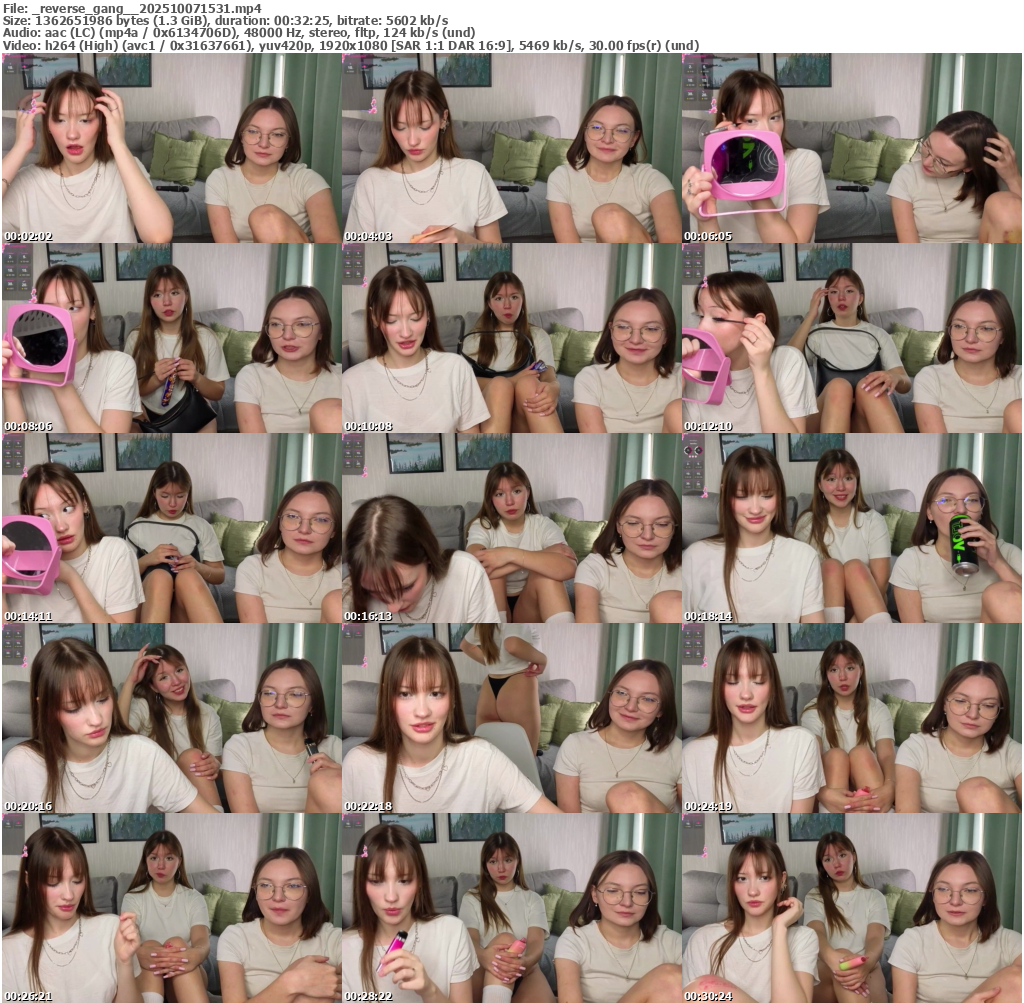Open the thumbnail stamped 00:26:21
This screenshot has height=1003, width=1024.
pyautogui.click(x=172, y=908)
